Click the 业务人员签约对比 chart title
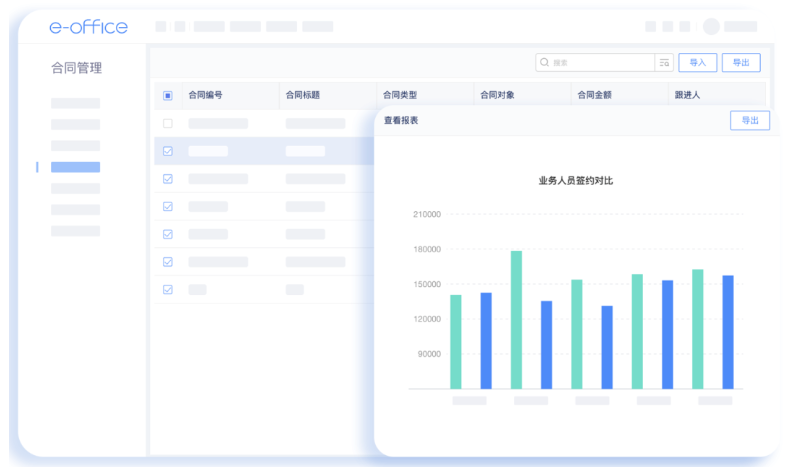Viewport: 786px width, 467px height. (x=575, y=180)
